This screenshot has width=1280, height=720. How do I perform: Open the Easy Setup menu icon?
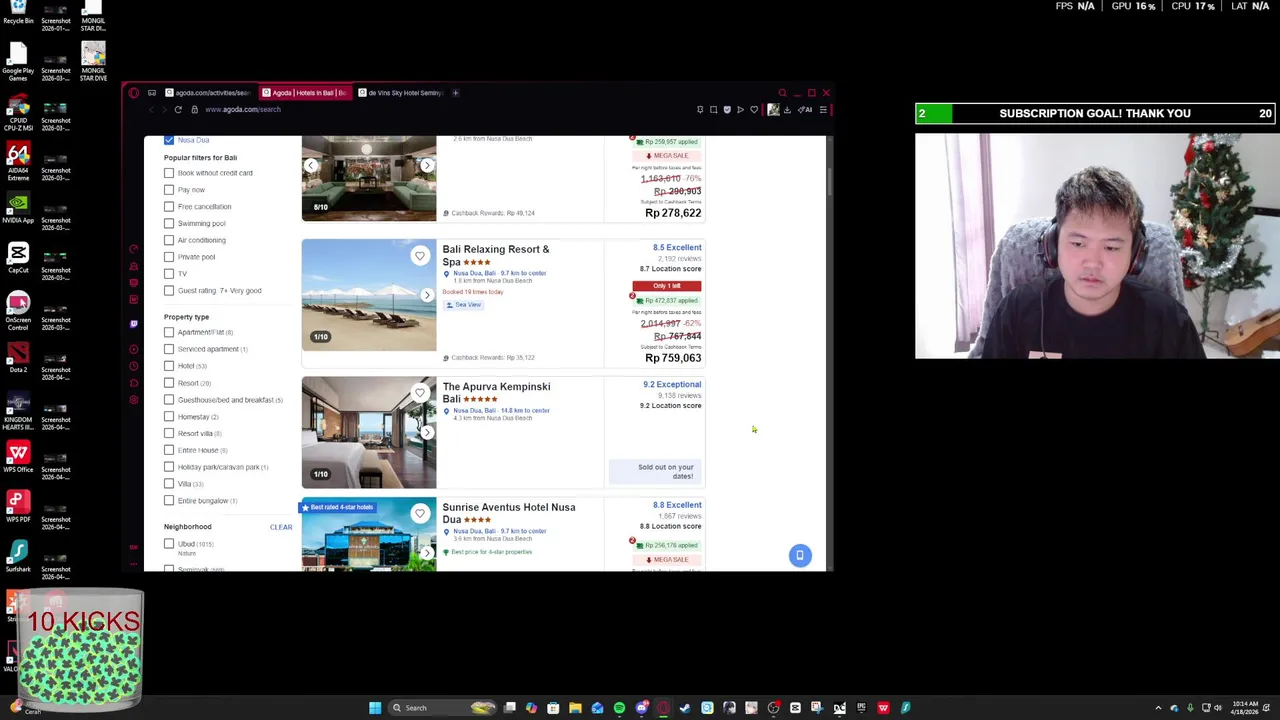(823, 110)
